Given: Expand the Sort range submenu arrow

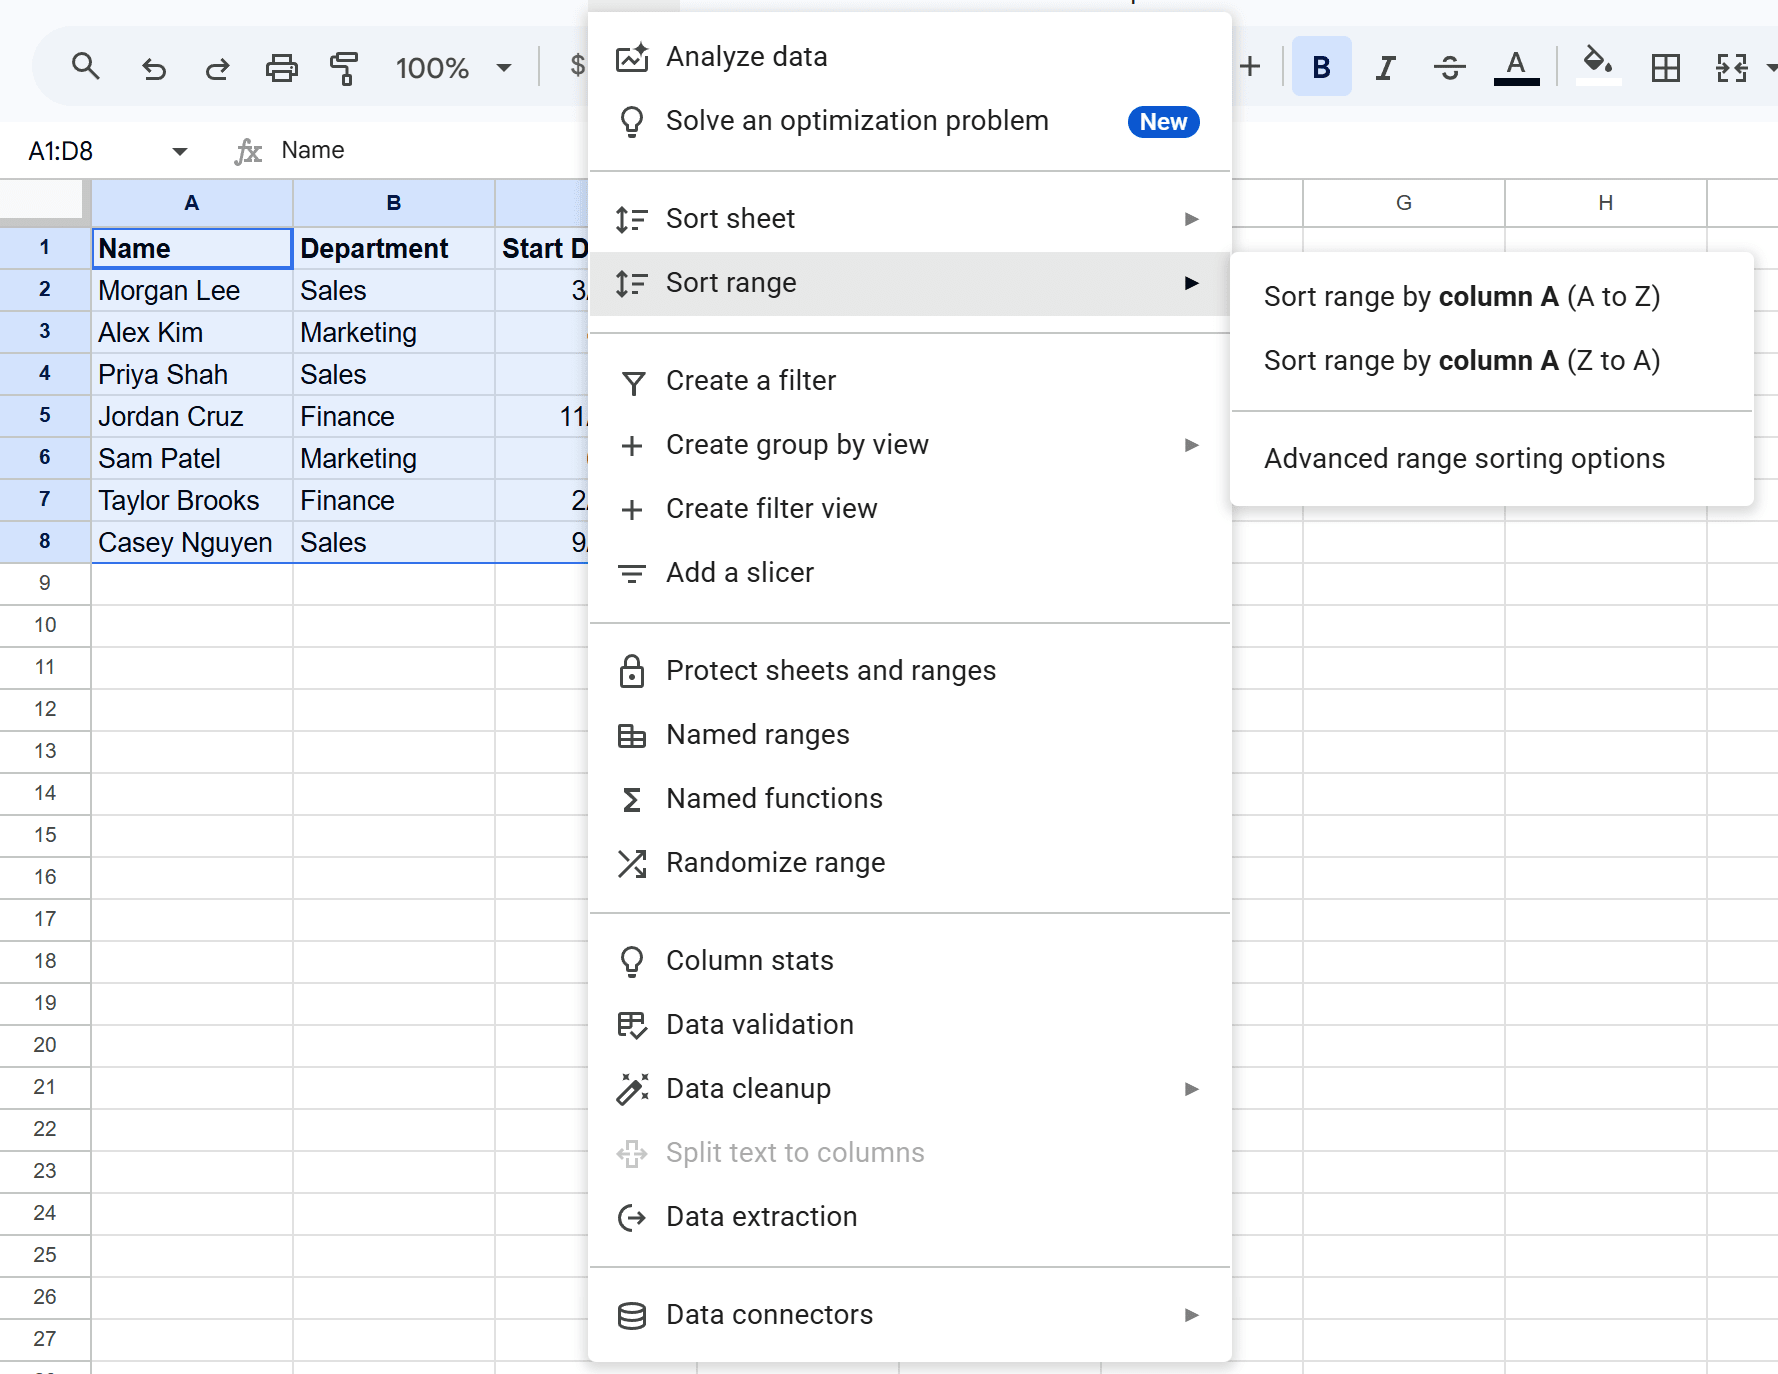Looking at the screenshot, I should point(1191,283).
